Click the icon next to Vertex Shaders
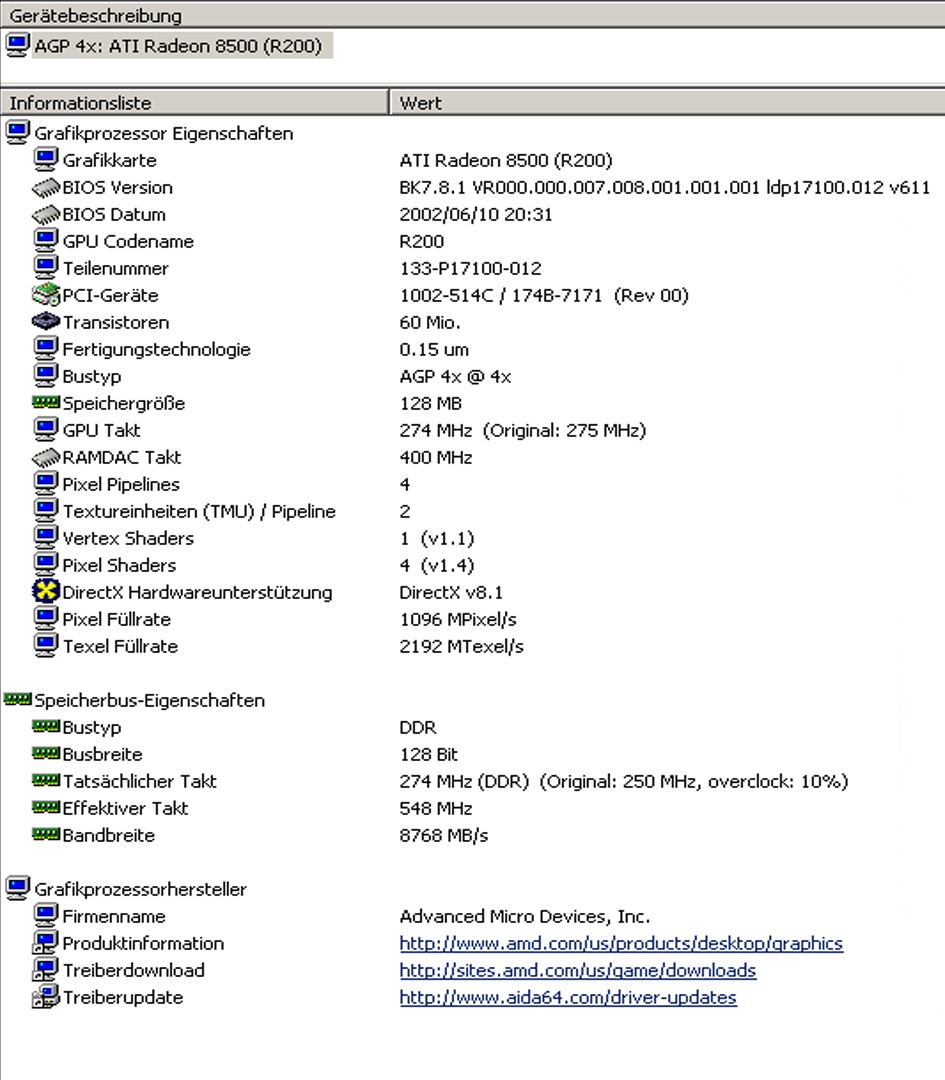The height and width of the screenshot is (1080, 945). 45,538
